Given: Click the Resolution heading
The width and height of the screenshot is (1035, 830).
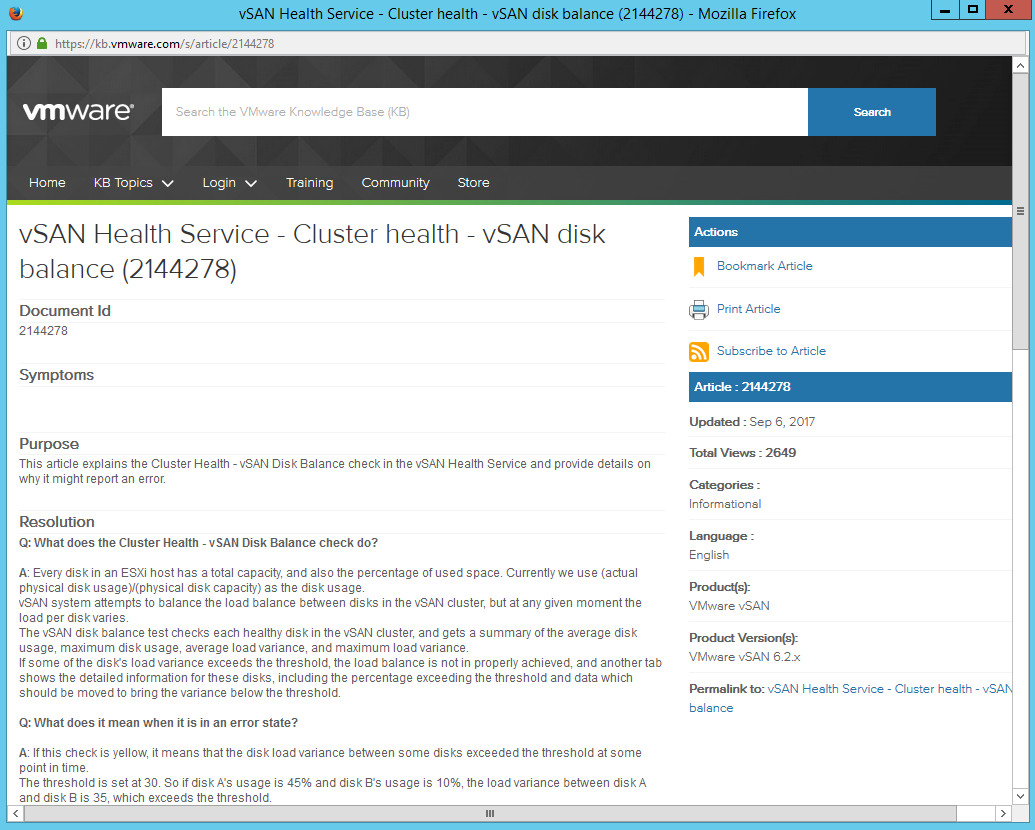Looking at the screenshot, I should pos(57,522).
